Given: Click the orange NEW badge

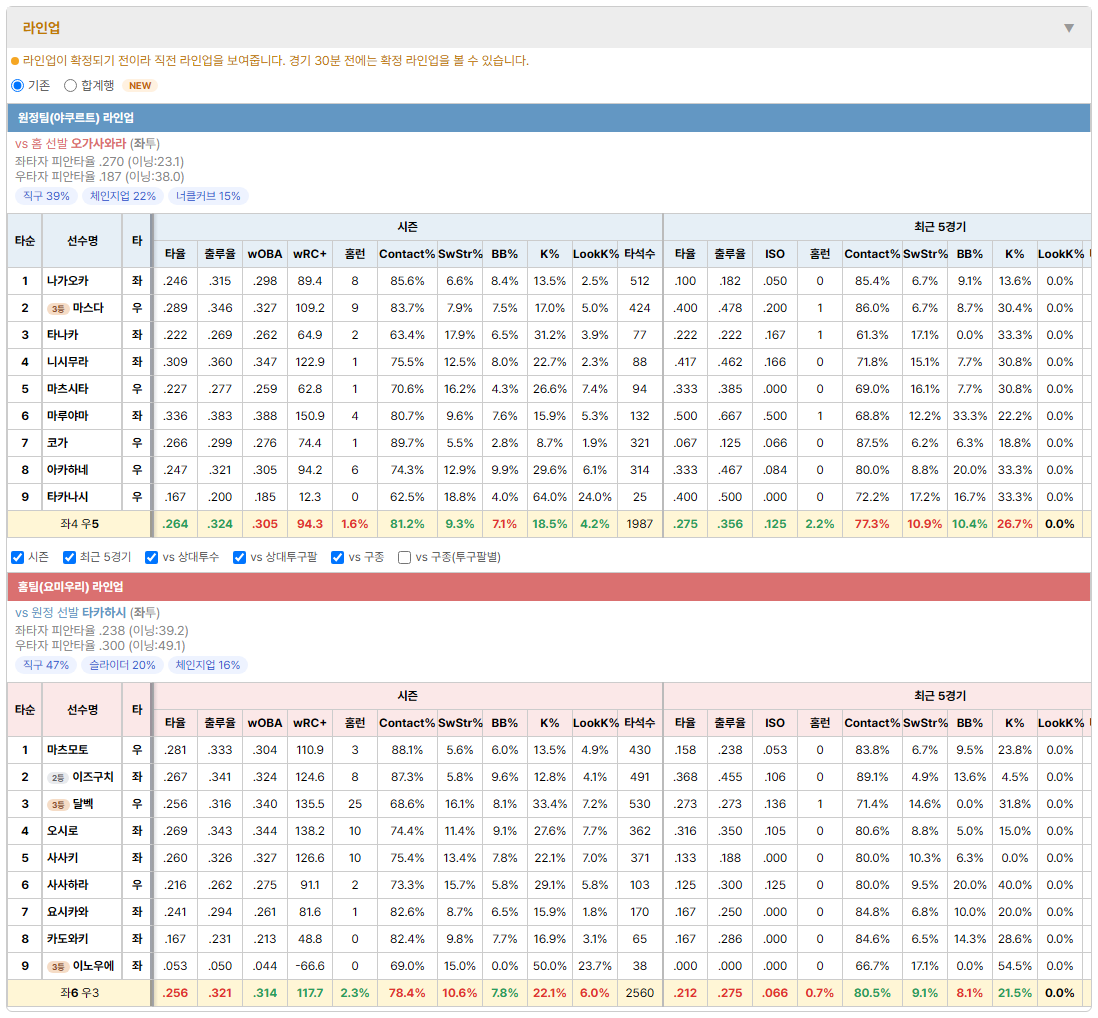Looking at the screenshot, I should (140, 85).
